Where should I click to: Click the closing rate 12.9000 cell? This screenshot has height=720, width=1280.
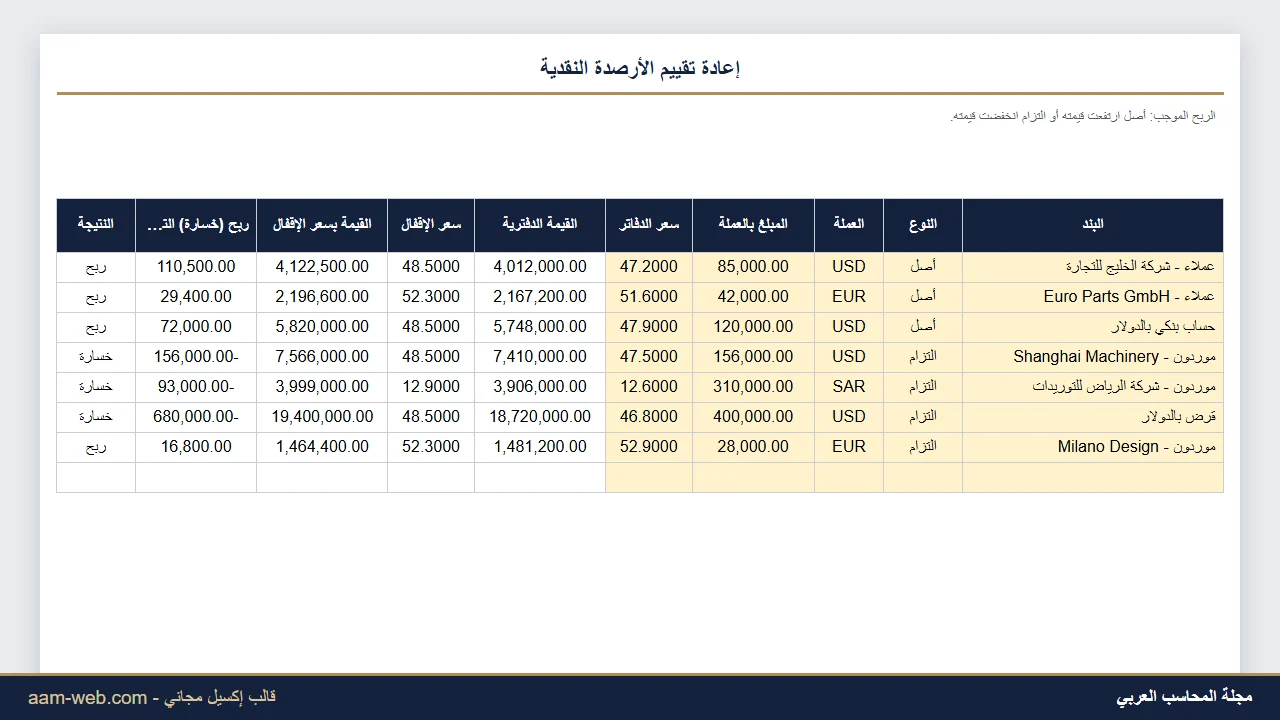tap(431, 387)
